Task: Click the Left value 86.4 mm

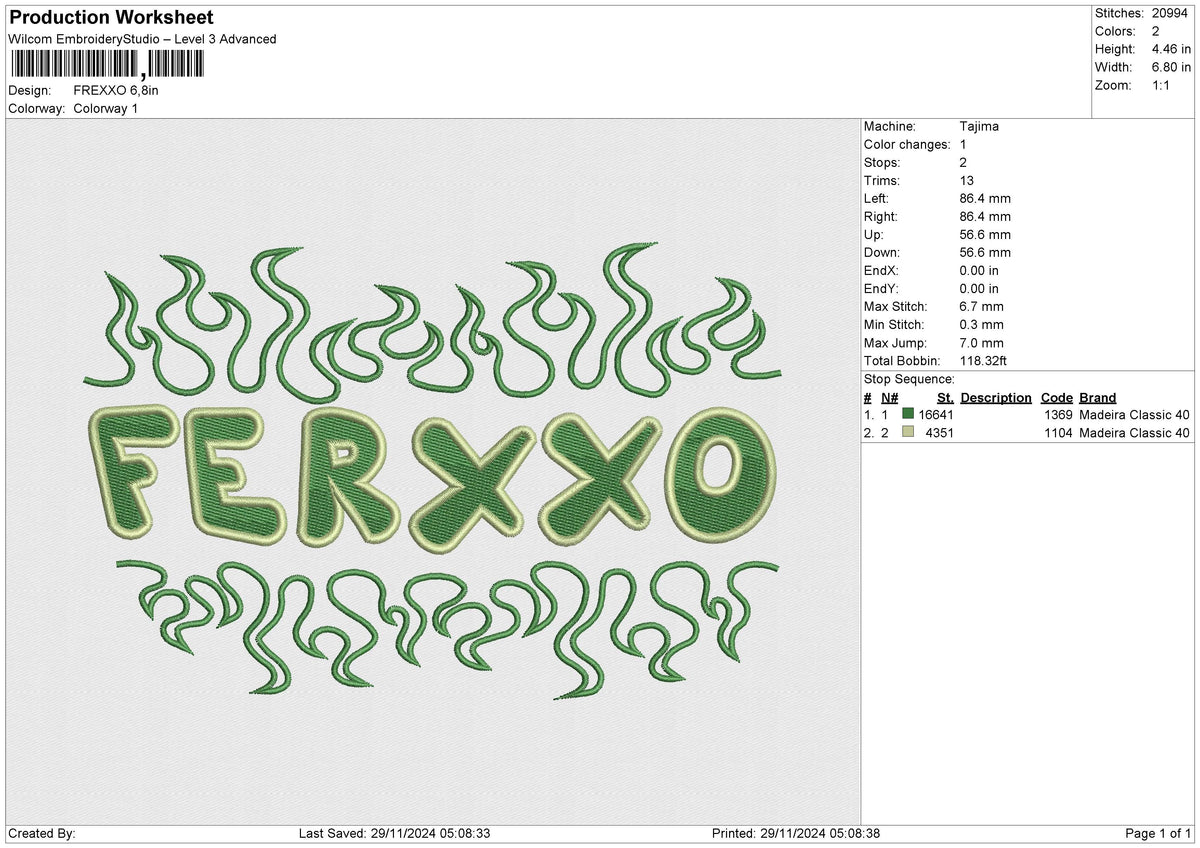Action: click(985, 199)
